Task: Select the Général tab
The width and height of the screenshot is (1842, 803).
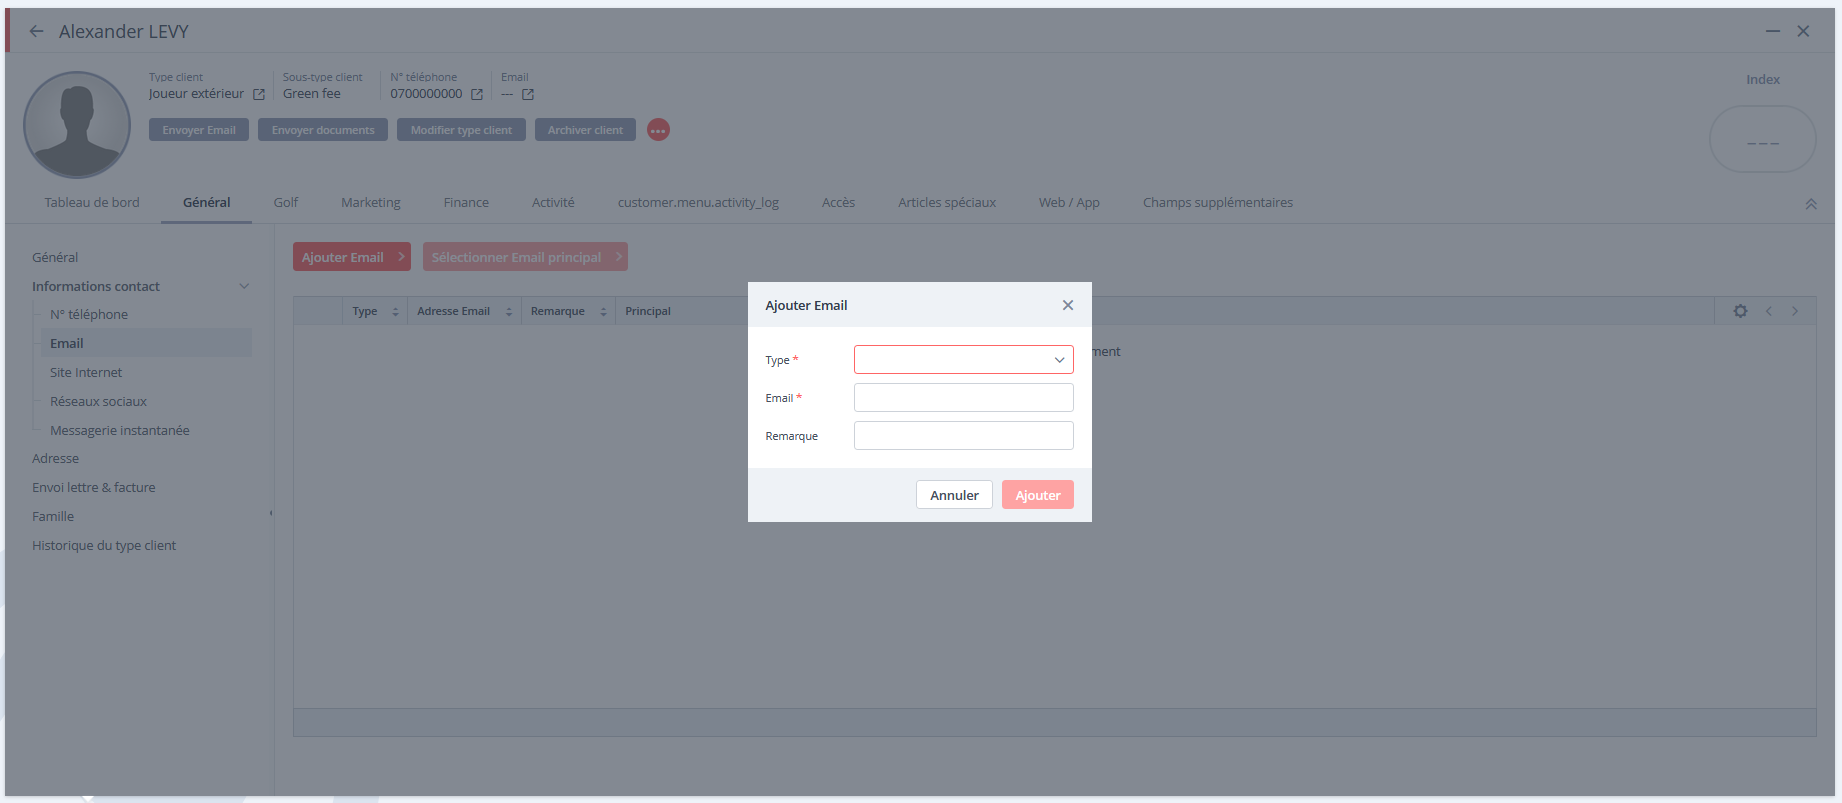Action: click(207, 202)
